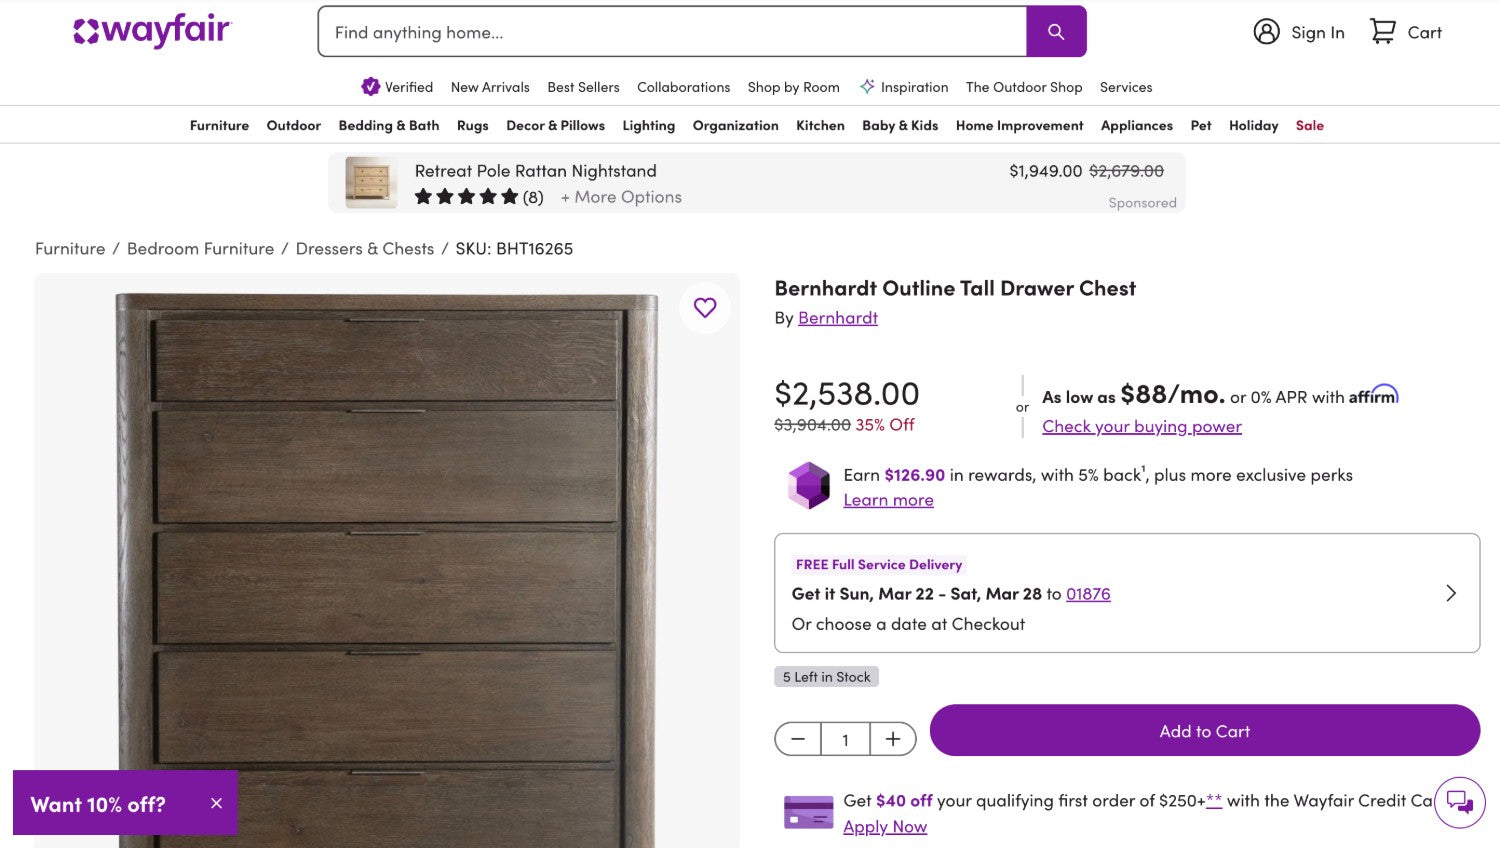
Task: Close the Want 10% off popup
Action: tap(216, 803)
